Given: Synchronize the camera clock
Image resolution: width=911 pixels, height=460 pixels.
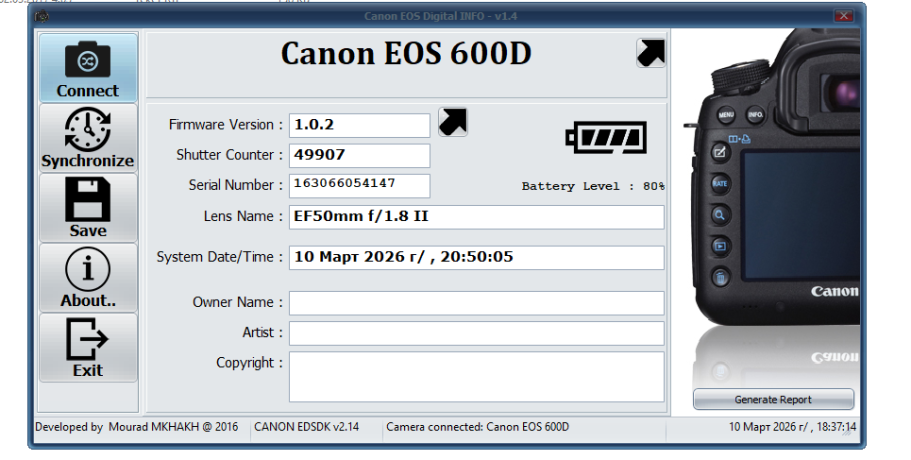Looking at the screenshot, I should [x=88, y=138].
